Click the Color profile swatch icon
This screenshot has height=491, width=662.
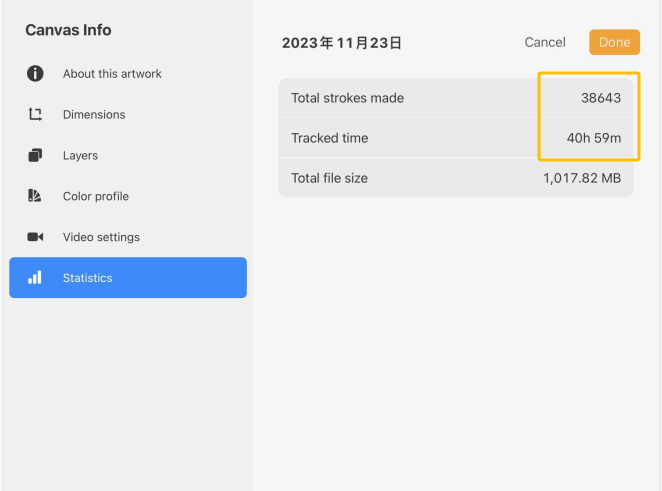[35, 196]
